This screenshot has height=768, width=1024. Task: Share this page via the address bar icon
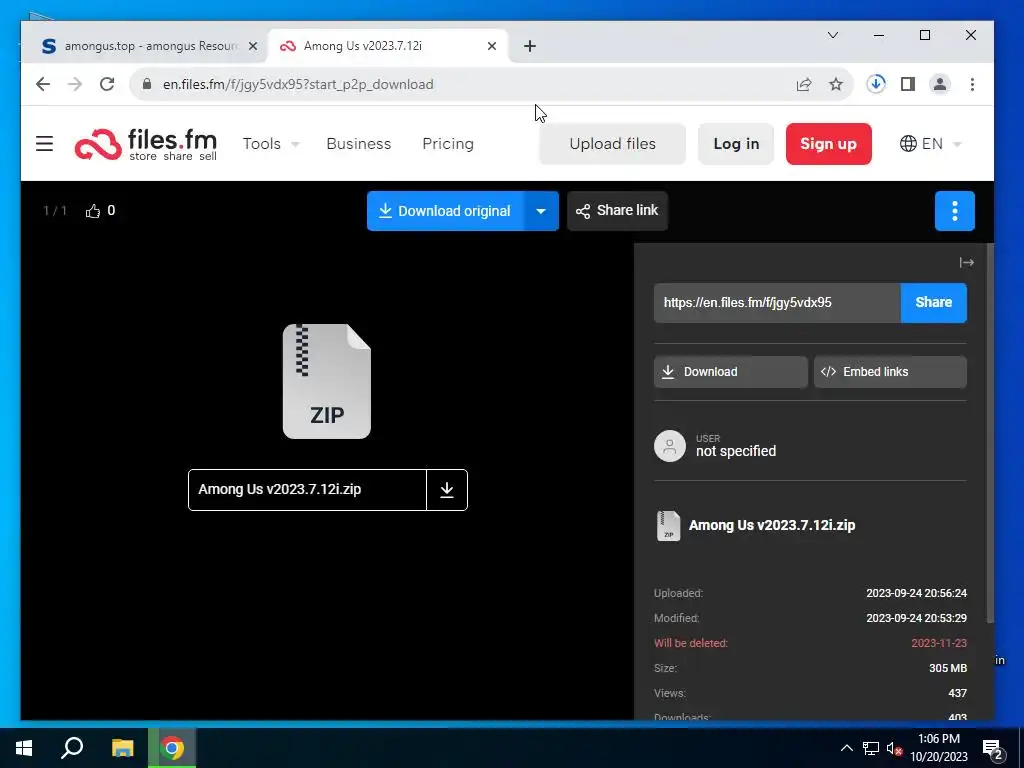[x=804, y=84]
